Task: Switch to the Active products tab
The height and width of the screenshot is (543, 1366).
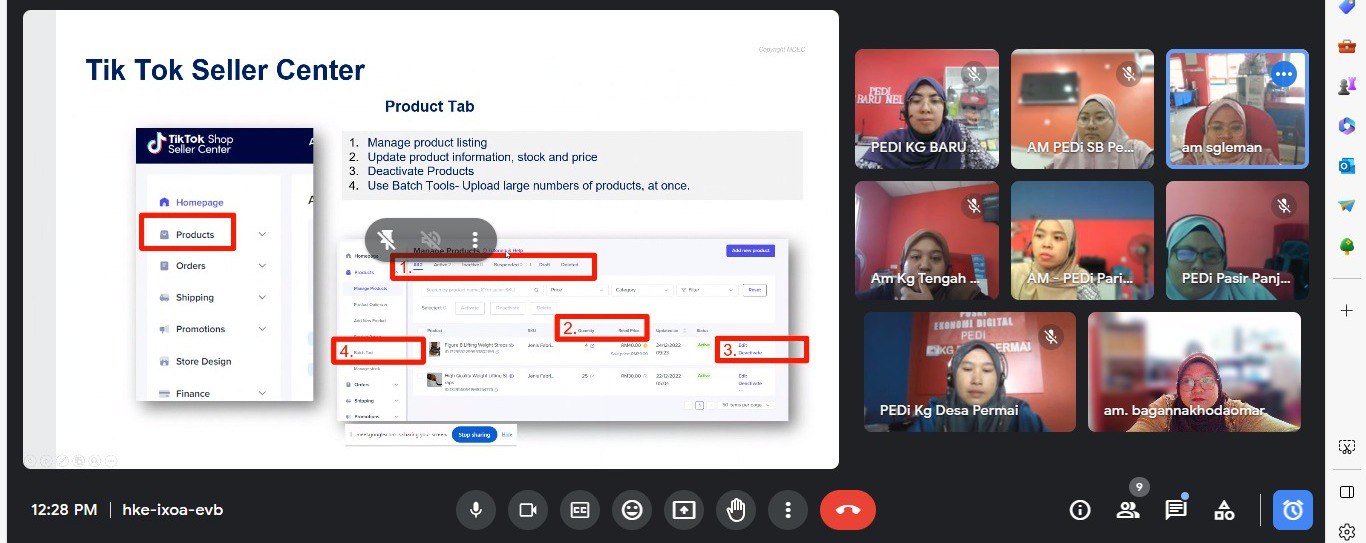Action: coord(442,264)
